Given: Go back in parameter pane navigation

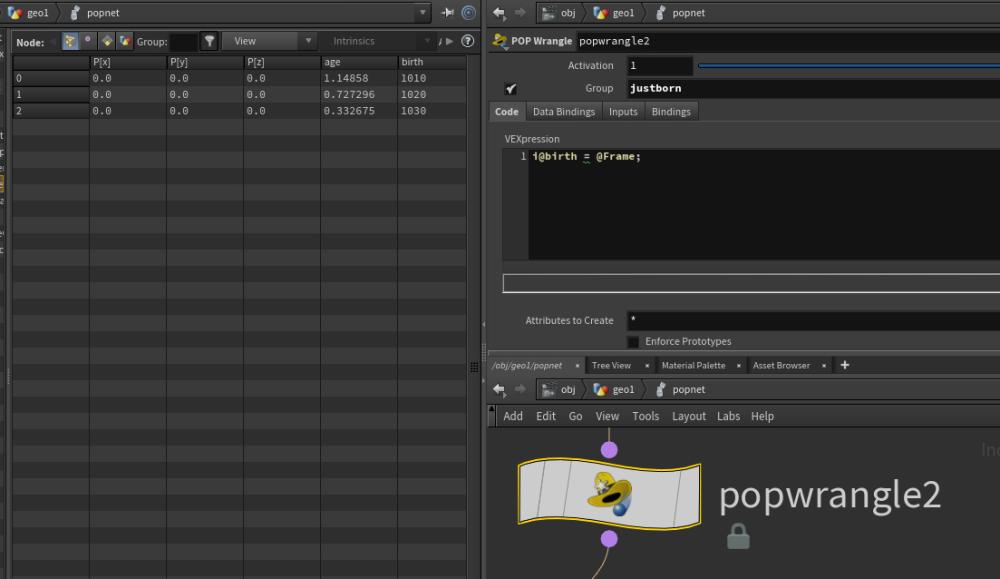Looking at the screenshot, I should pos(499,13).
